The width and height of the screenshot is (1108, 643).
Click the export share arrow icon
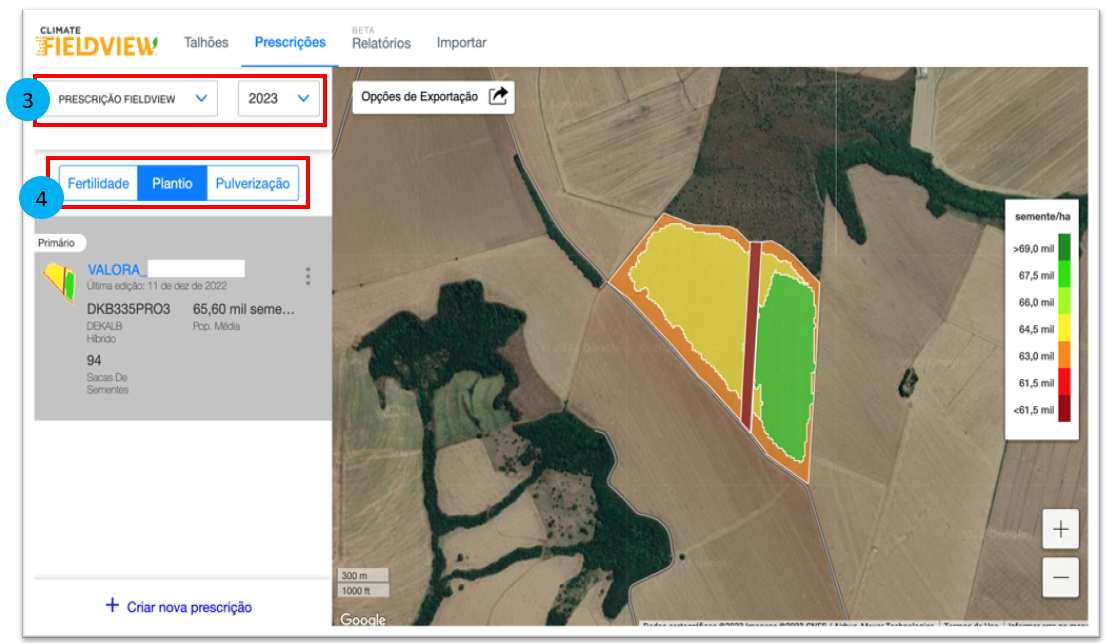pos(498,96)
